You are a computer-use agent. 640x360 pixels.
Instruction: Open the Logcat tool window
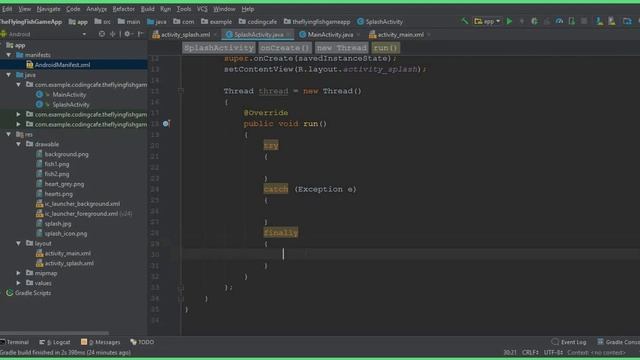point(55,342)
